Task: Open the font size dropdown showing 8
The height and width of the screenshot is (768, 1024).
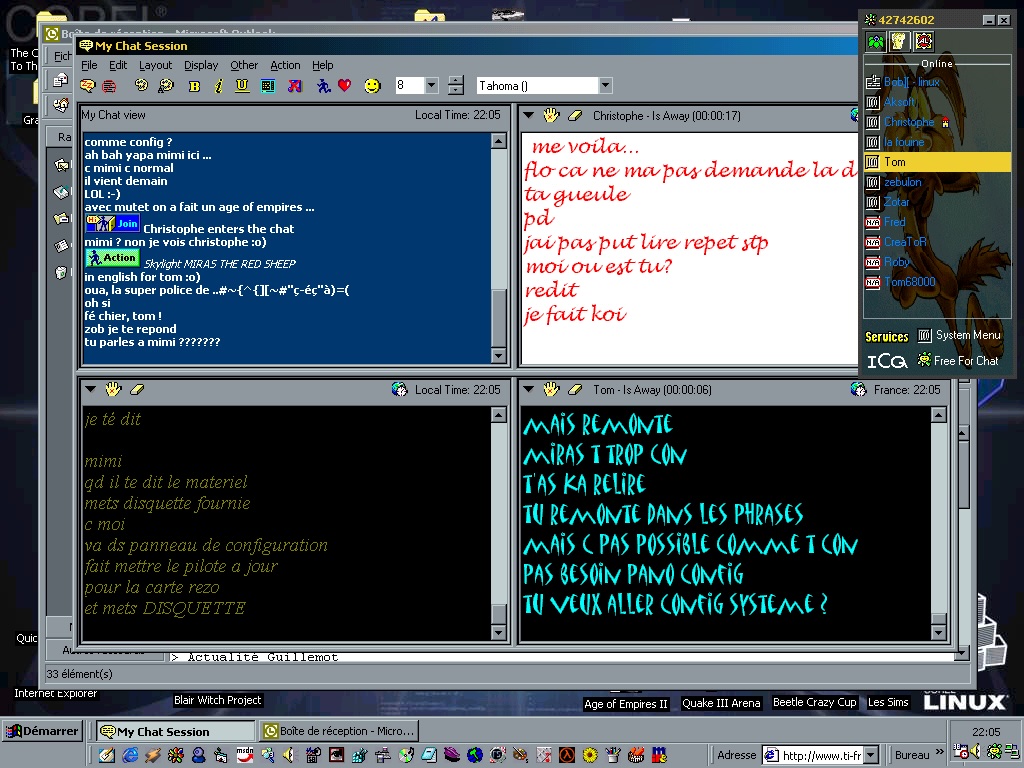Action: (x=432, y=86)
